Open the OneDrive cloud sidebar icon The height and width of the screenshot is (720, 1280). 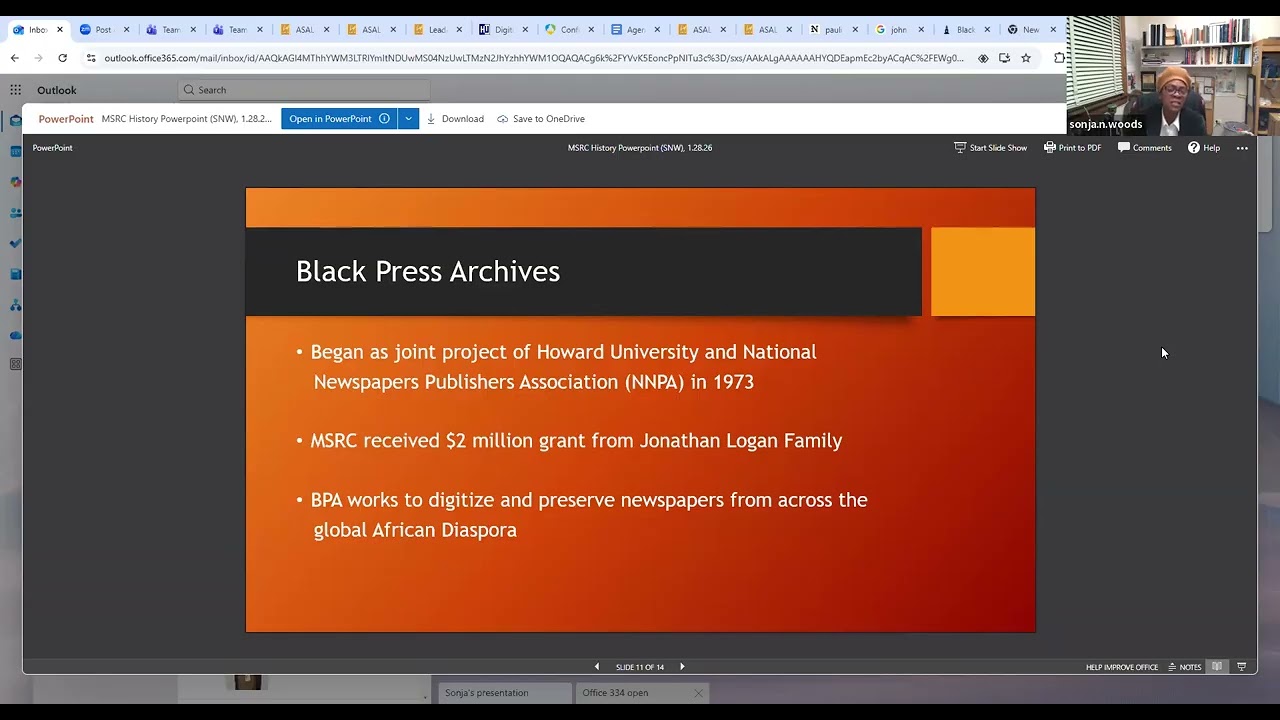click(x=16, y=335)
